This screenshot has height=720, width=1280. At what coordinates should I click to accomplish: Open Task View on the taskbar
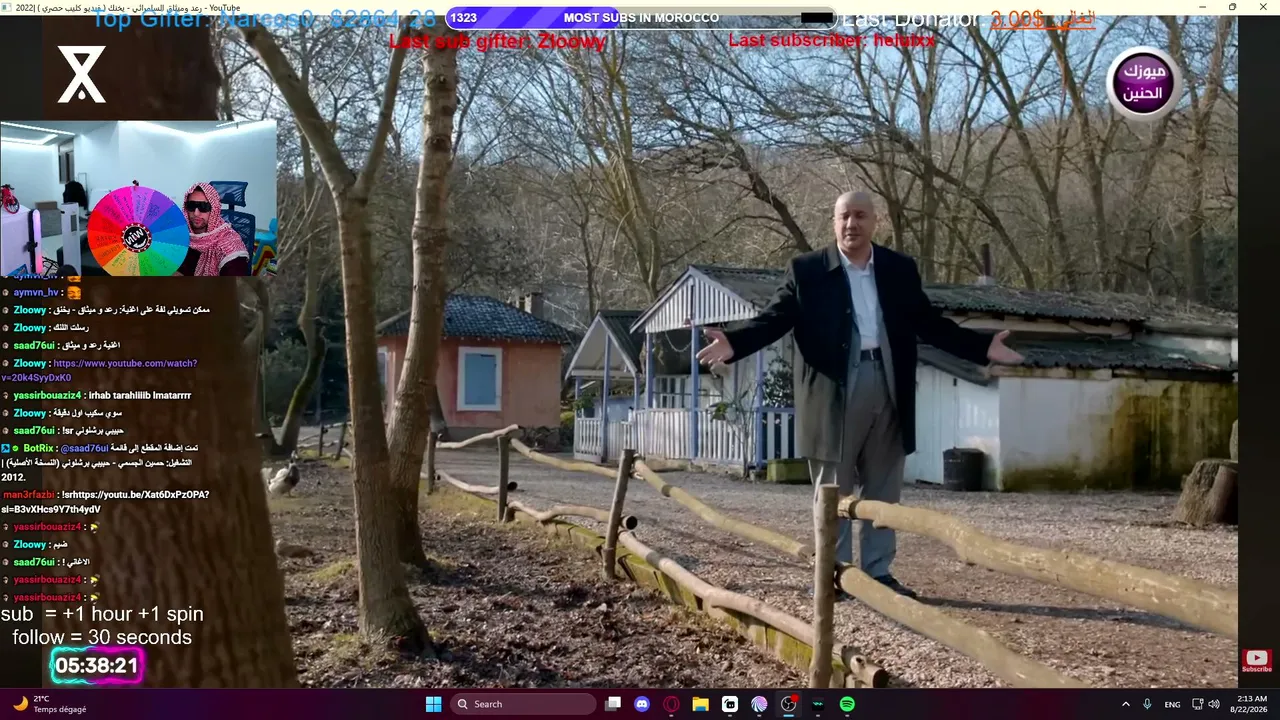pyautogui.click(x=613, y=704)
